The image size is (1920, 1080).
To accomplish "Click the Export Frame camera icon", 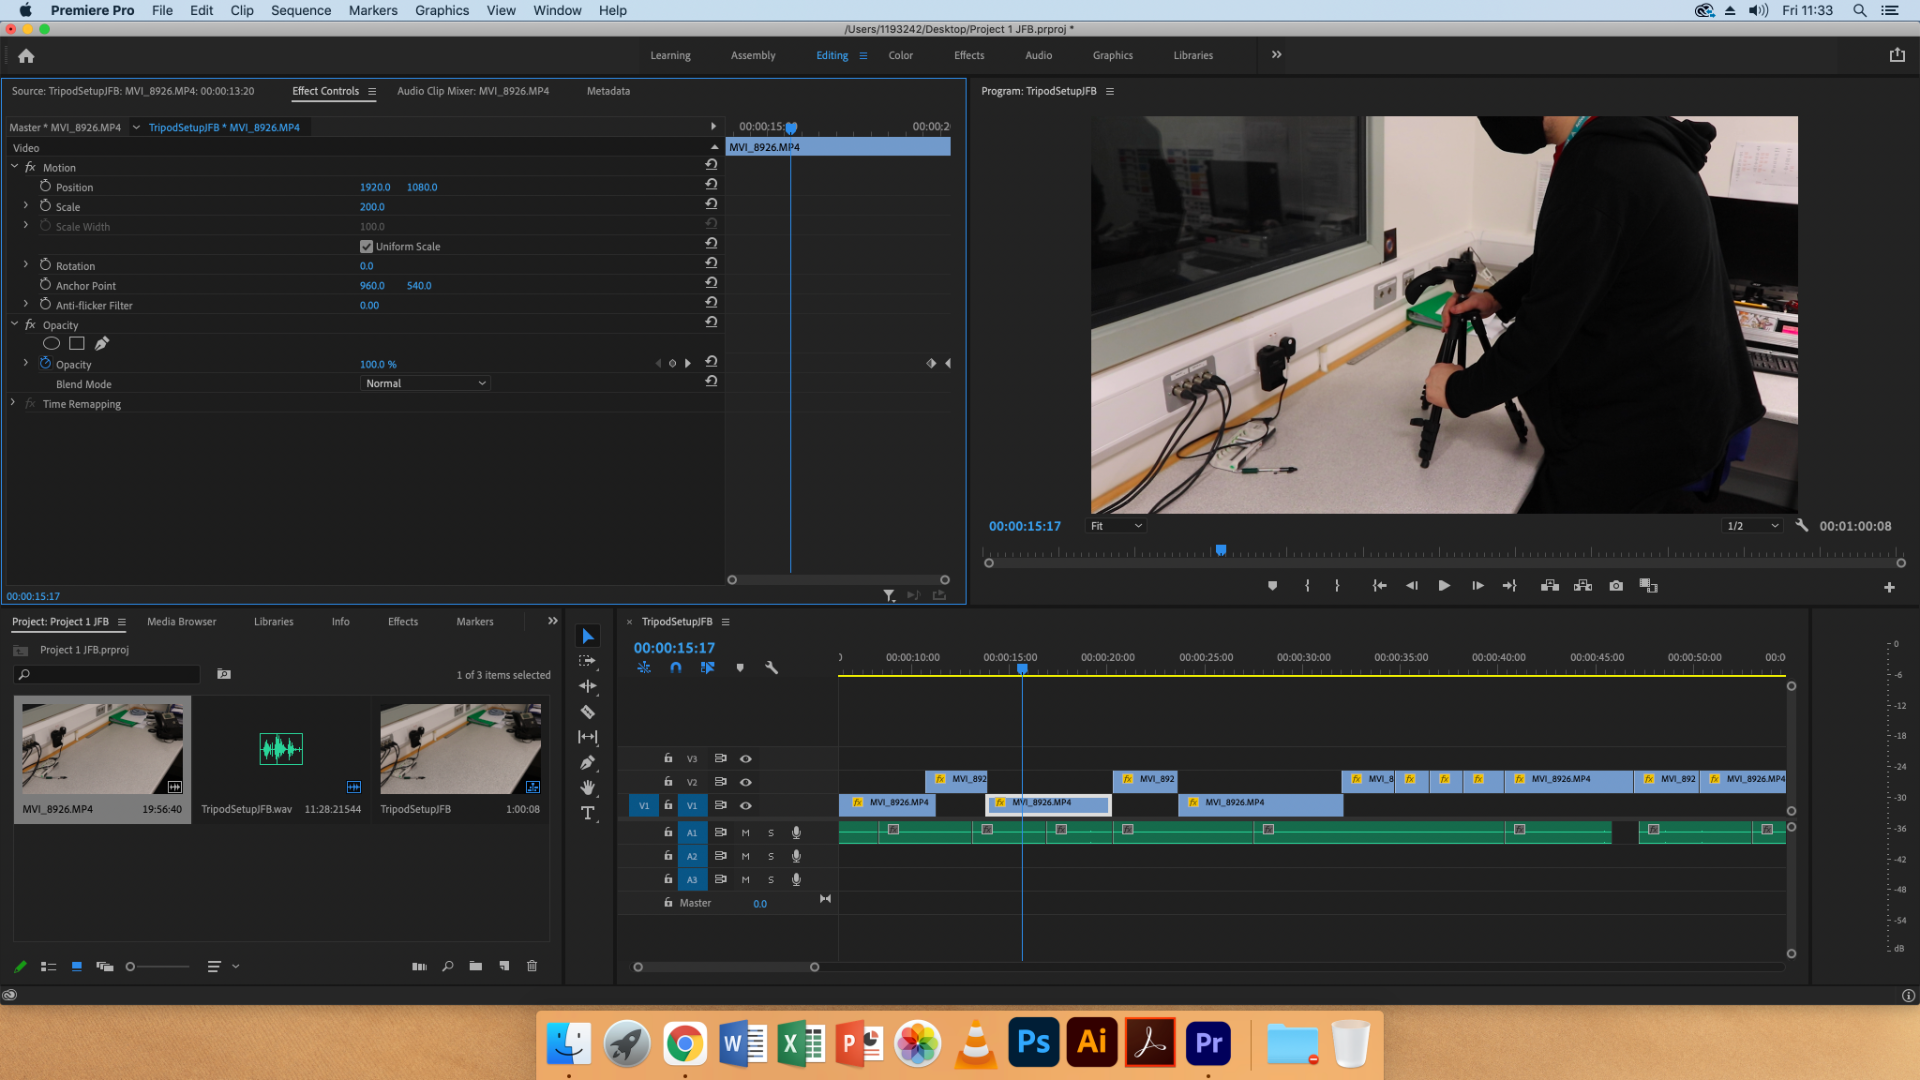I will (1615, 586).
